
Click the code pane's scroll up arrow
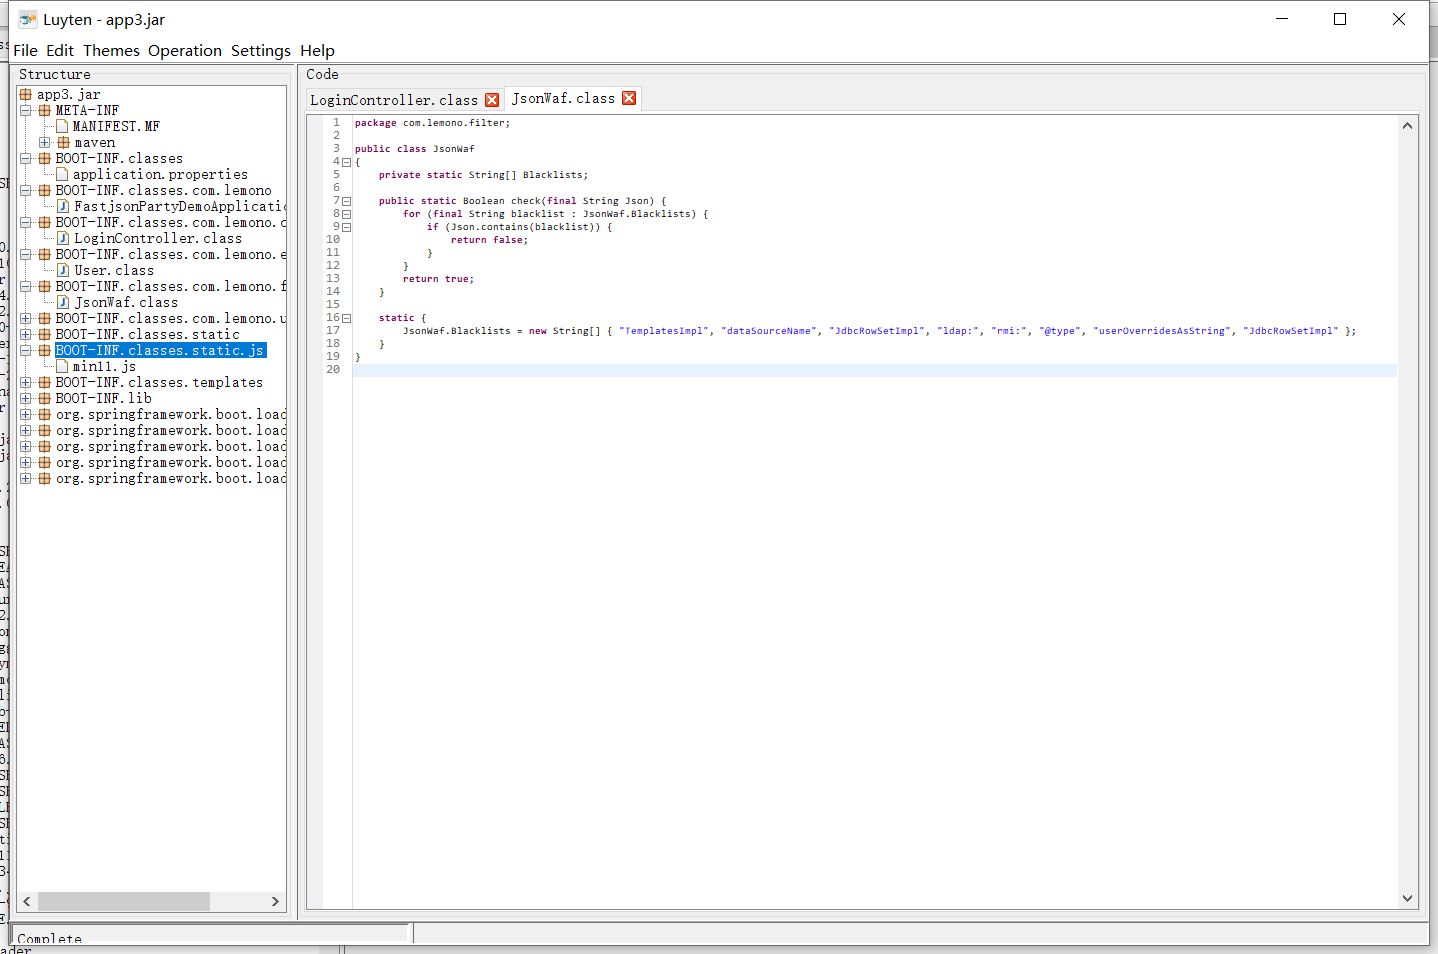pyautogui.click(x=1407, y=126)
